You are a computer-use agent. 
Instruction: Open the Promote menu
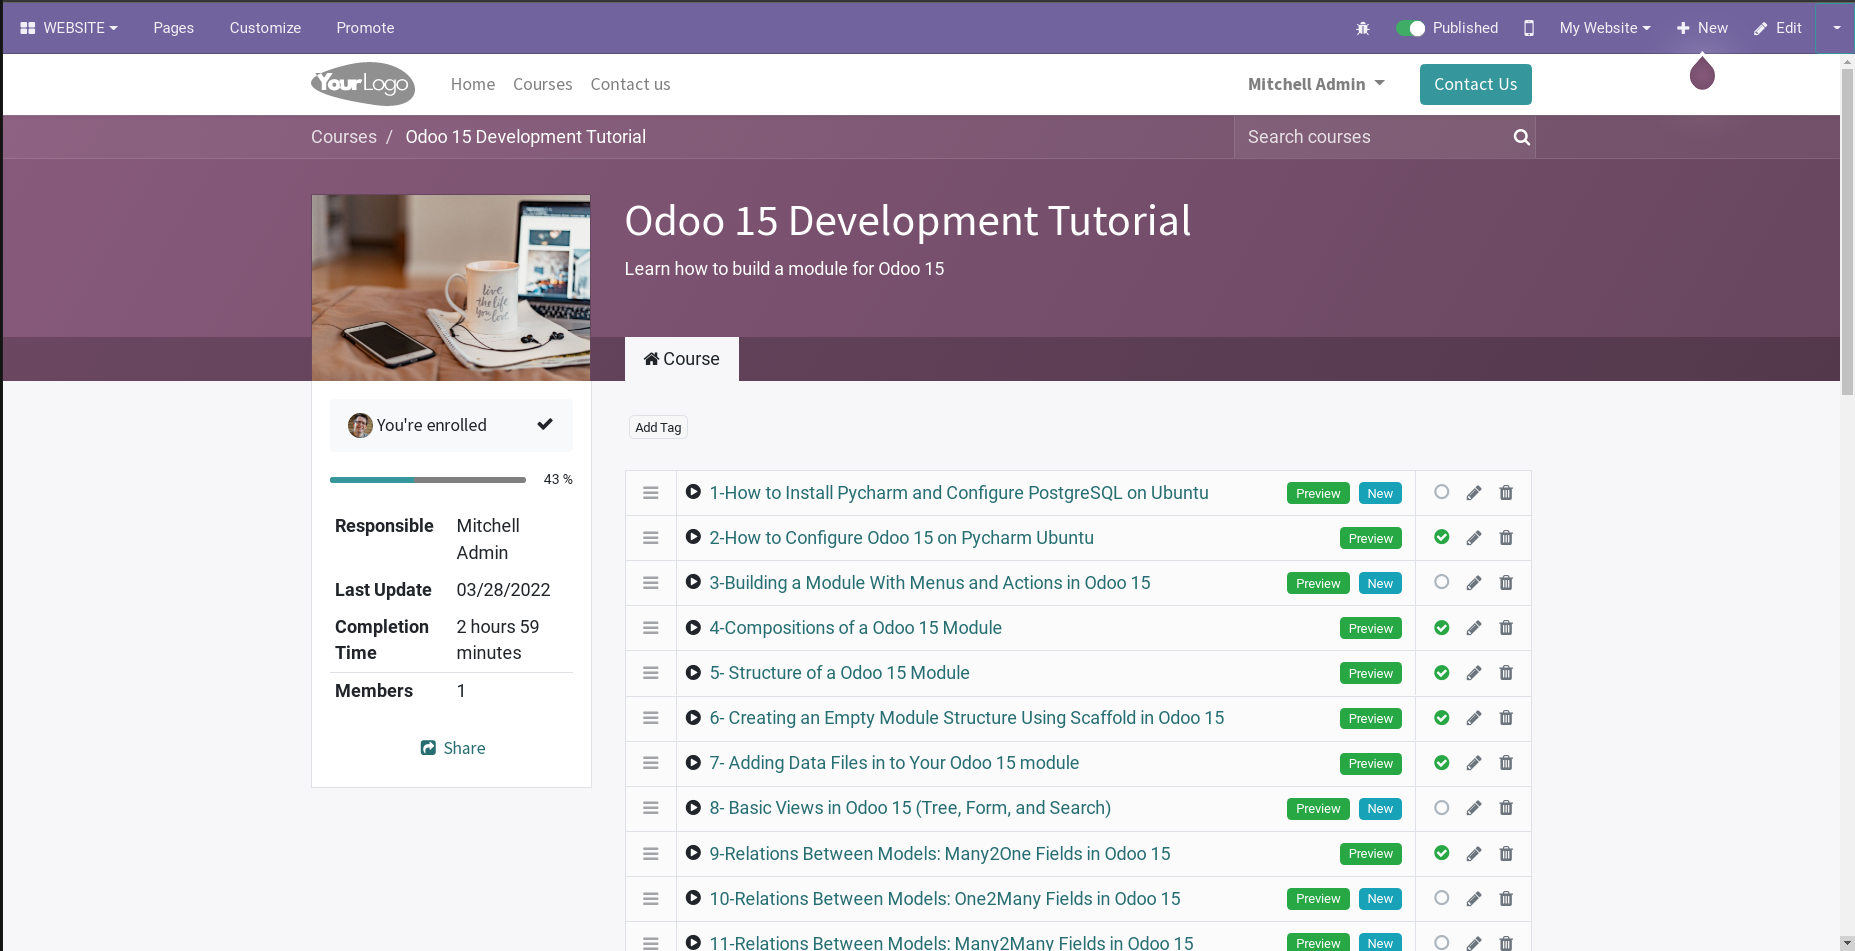[365, 28]
